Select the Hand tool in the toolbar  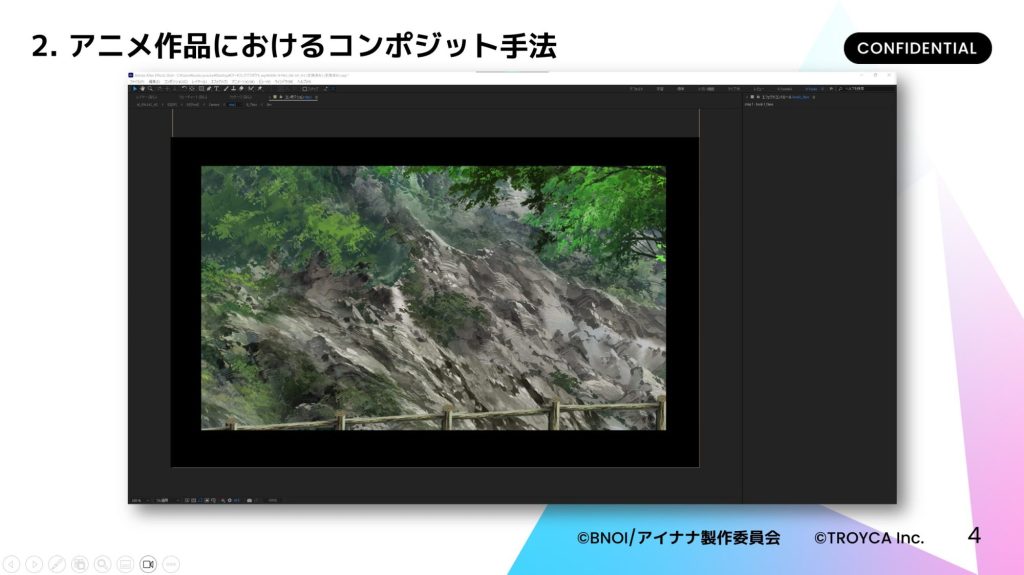coord(142,89)
